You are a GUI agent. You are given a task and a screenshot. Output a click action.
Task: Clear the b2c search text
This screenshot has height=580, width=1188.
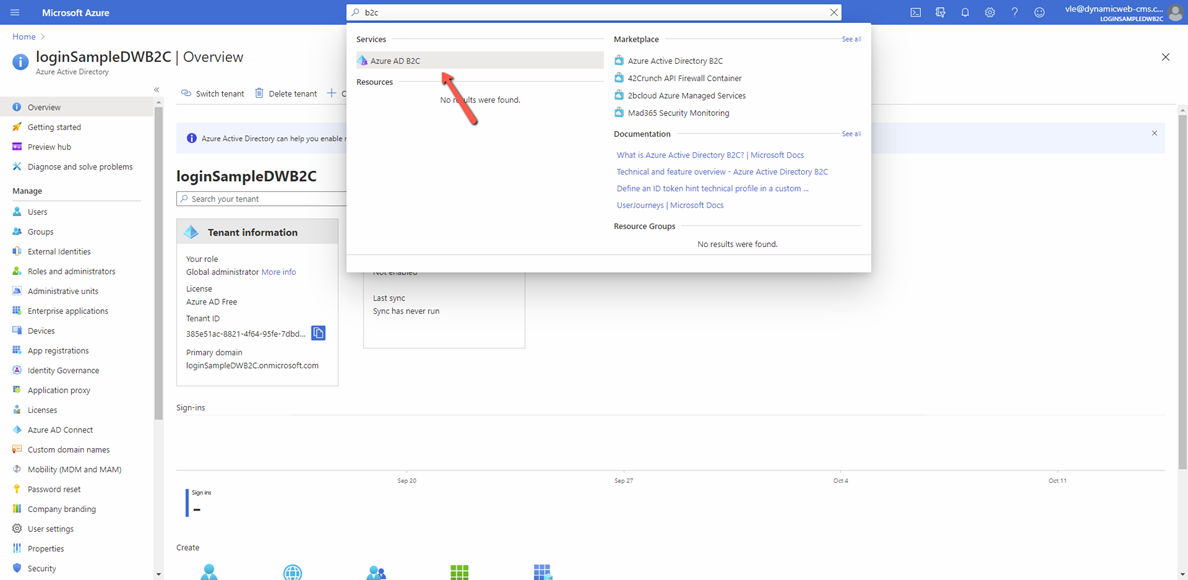coord(834,13)
